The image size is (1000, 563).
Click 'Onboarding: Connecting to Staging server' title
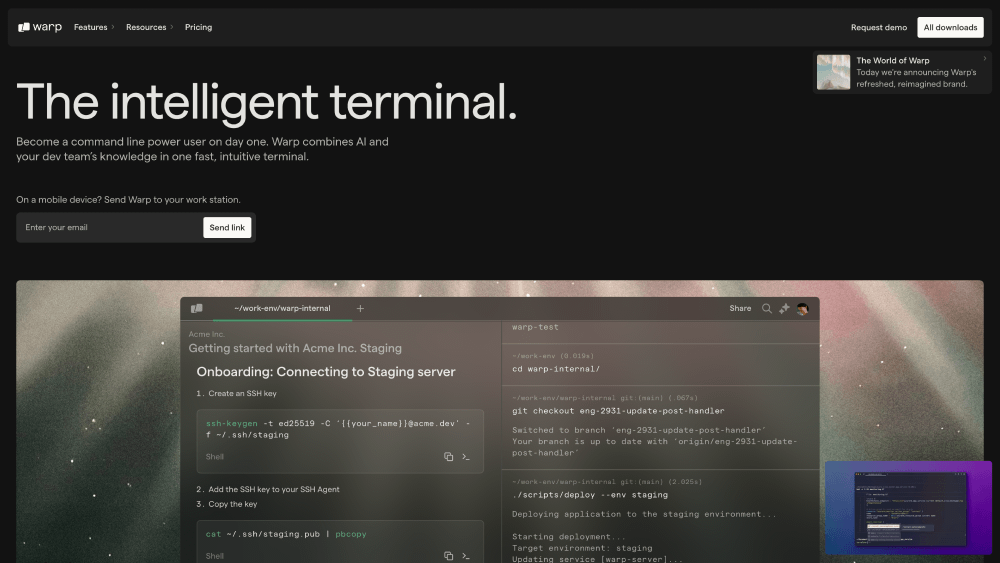[x=326, y=372]
